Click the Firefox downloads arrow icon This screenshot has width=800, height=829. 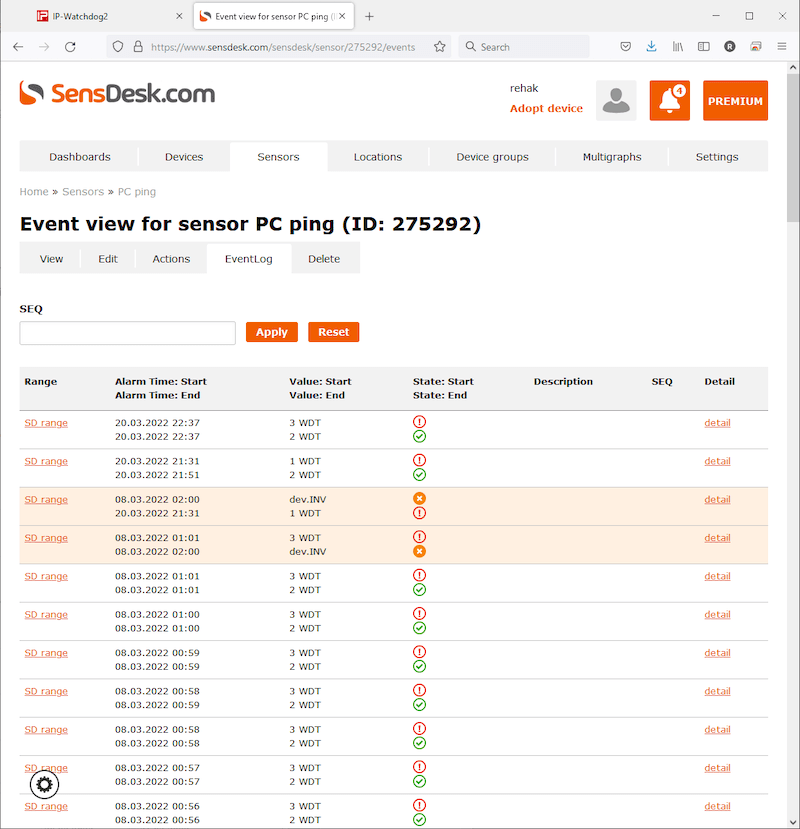tap(651, 46)
